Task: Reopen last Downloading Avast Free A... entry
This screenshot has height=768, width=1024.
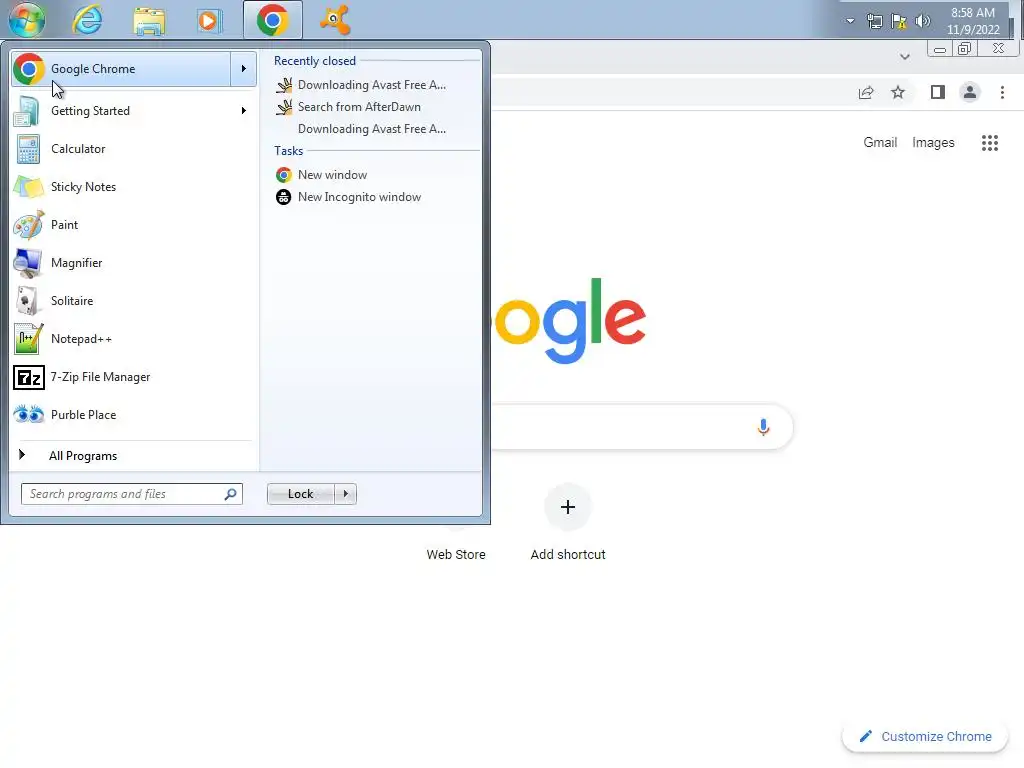Action: coord(372,129)
